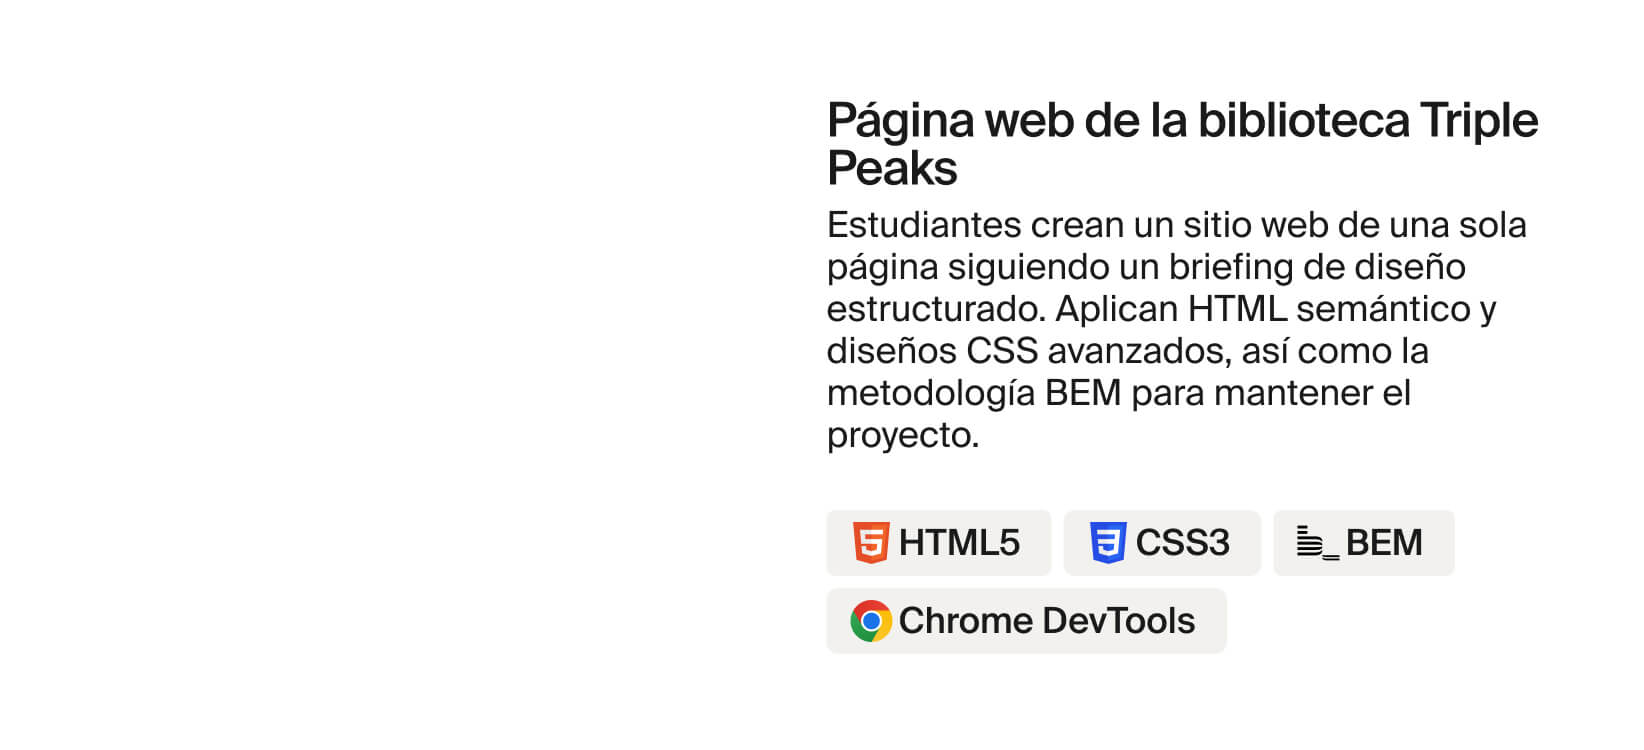
Task: Click the blue CSS3 shield icon
Action: click(x=1108, y=543)
